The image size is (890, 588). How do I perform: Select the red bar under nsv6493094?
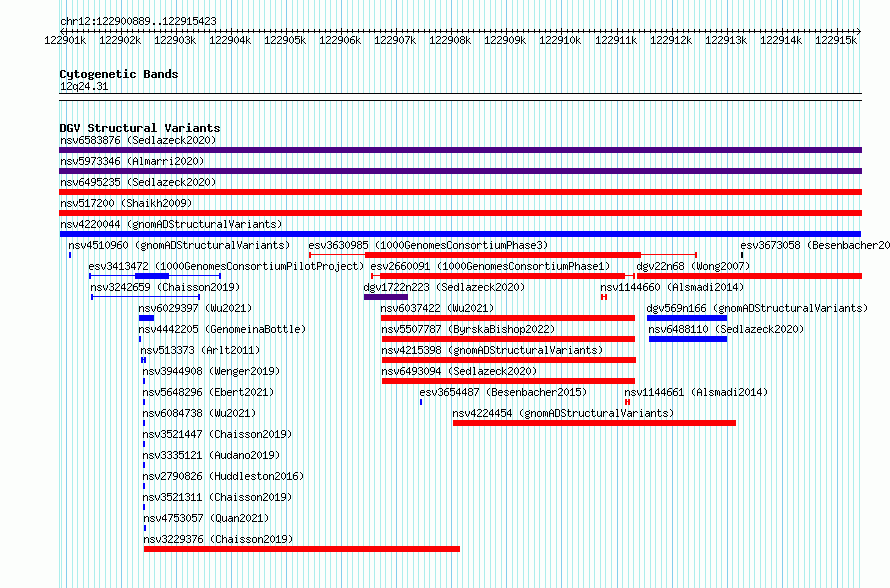coord(509,381)
